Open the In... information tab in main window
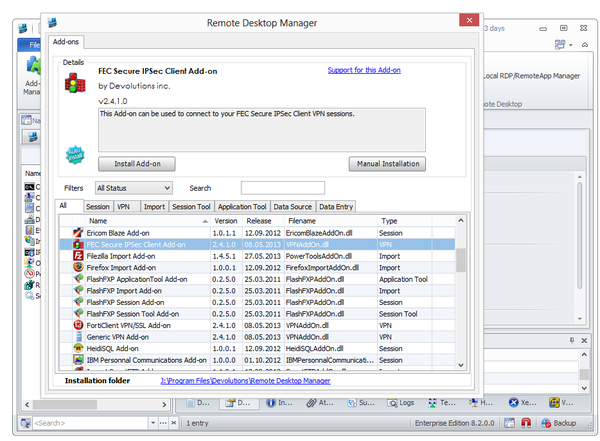Image resolution: width=600 pixels, height=441 pixels. coord(279,403)
